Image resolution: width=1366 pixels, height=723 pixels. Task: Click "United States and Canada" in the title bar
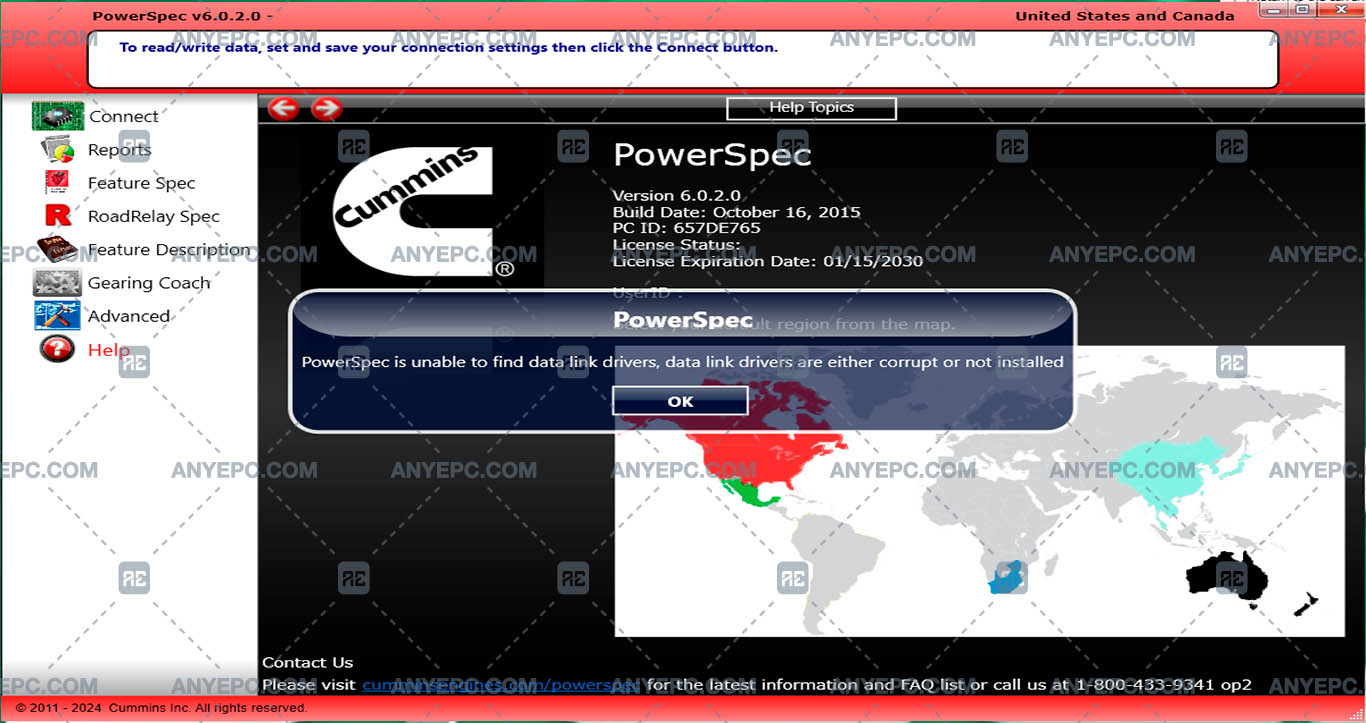(x=1125, y=16)
